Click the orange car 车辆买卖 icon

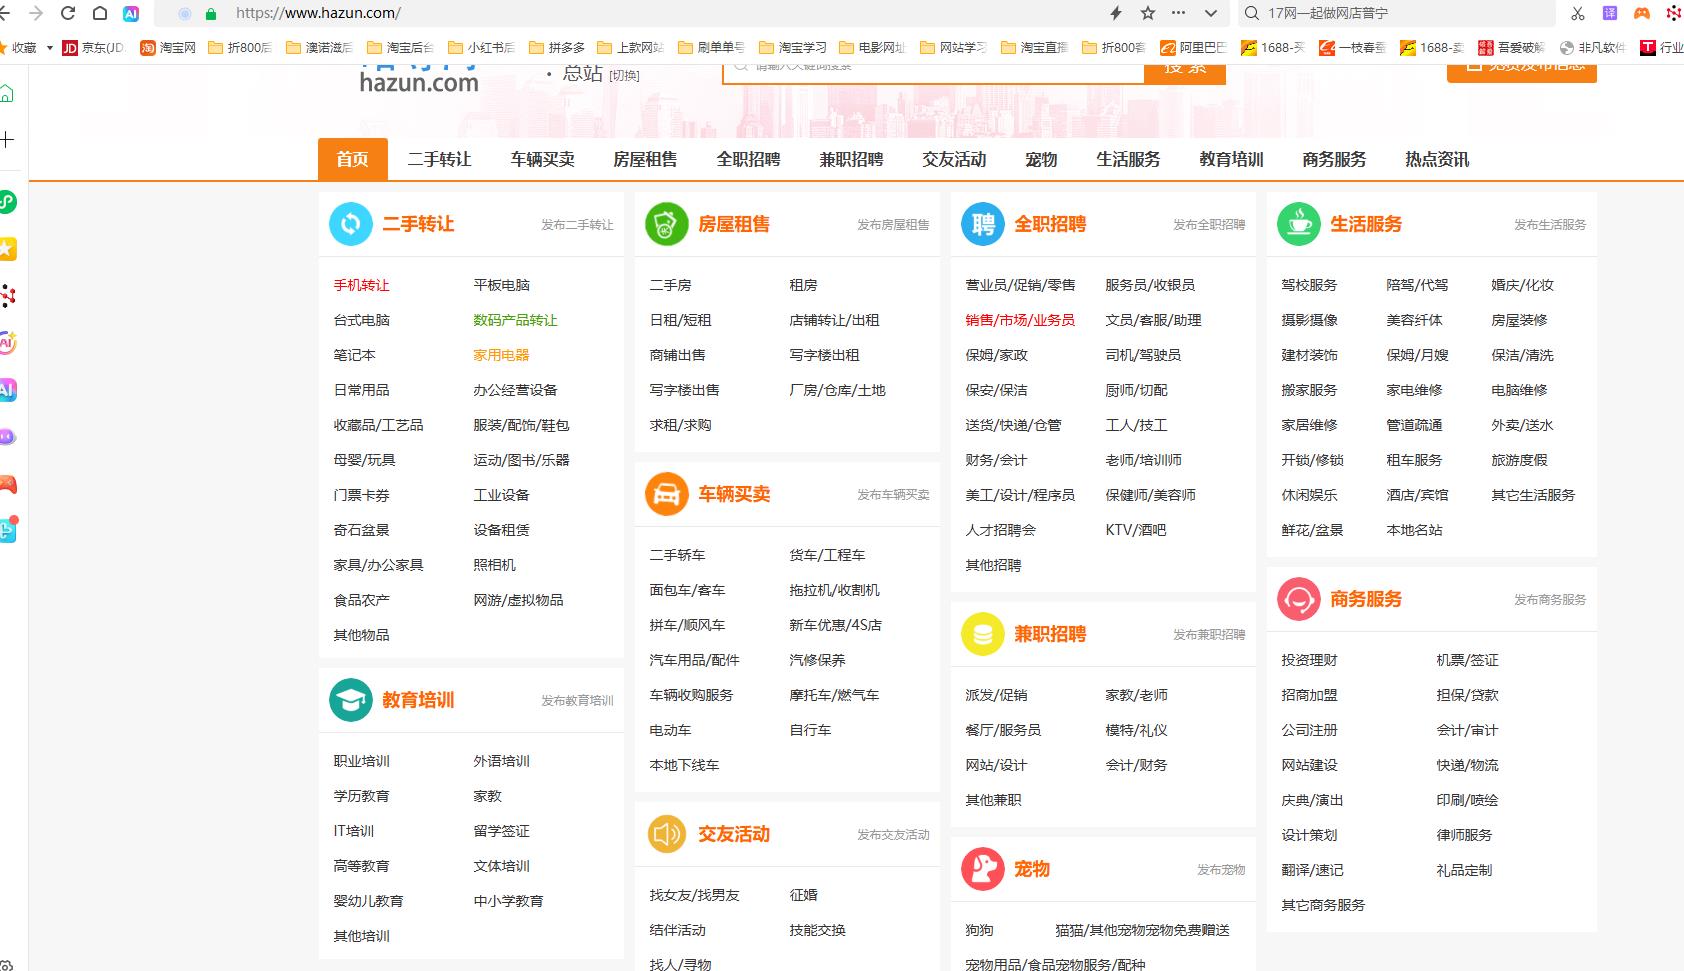(666, 494)
